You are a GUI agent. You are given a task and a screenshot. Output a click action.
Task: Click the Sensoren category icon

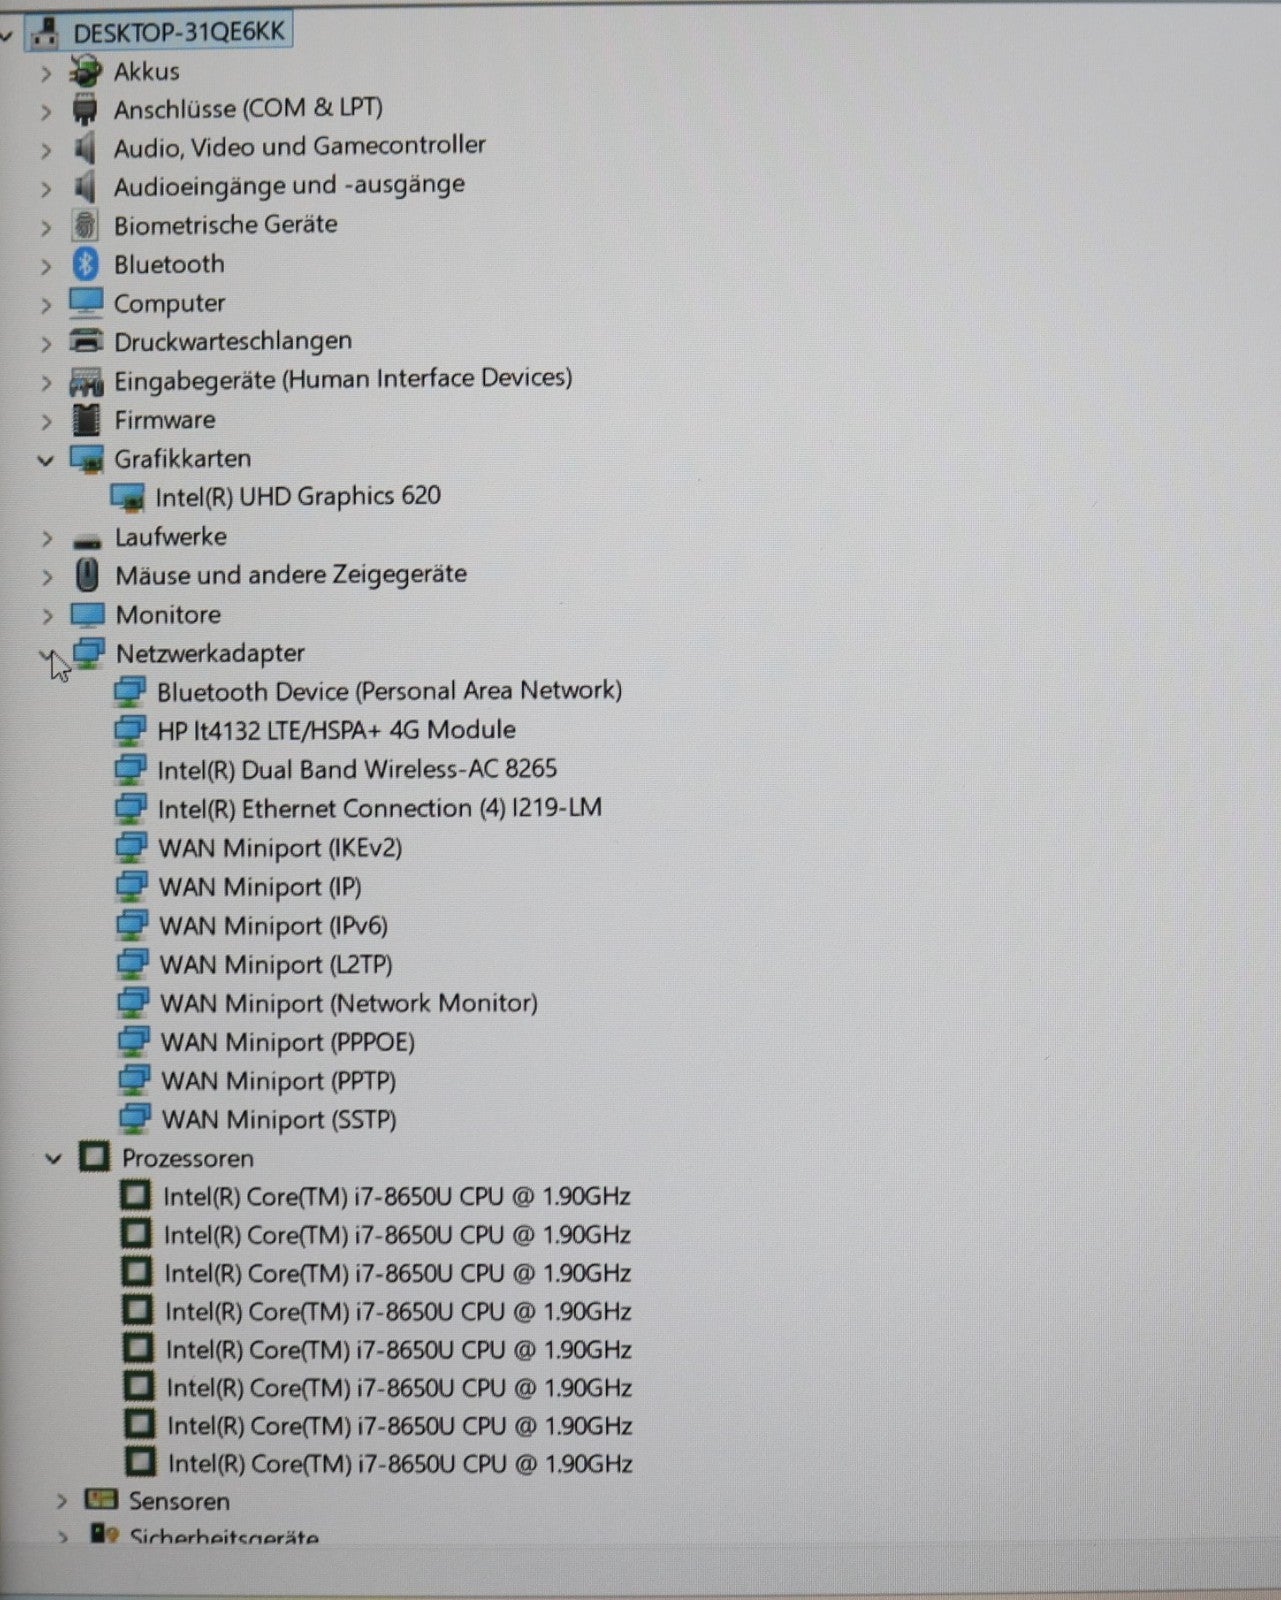tap(101, 1500)
